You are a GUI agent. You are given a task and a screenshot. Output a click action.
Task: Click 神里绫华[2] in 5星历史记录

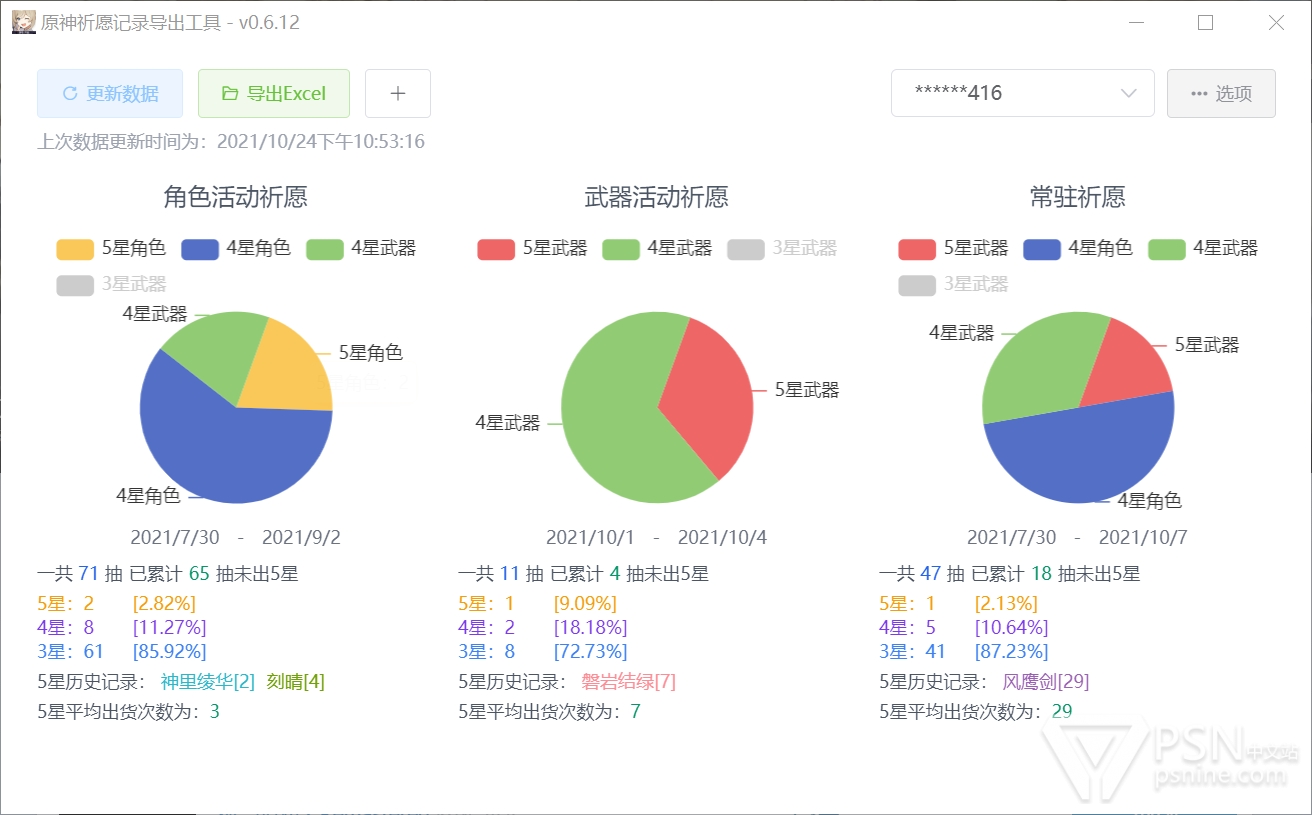coord(208,682)
